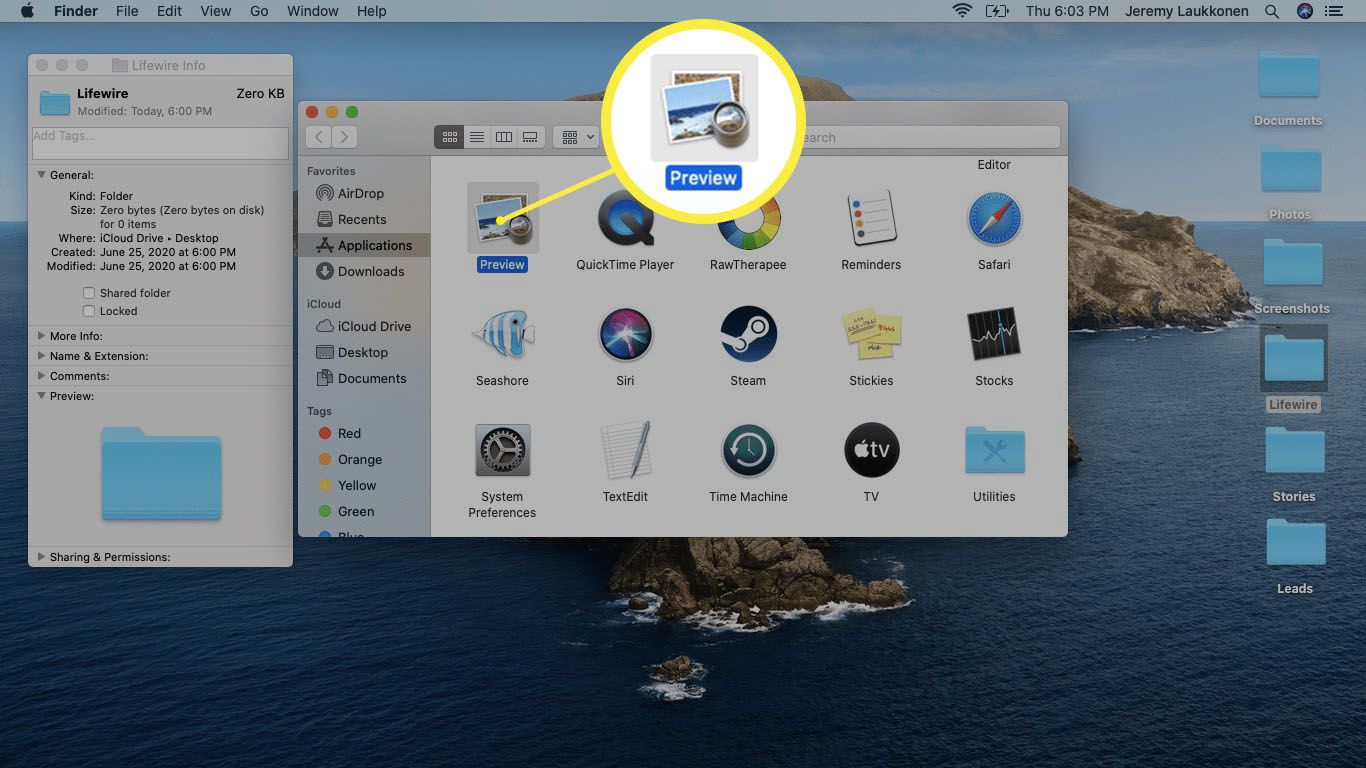1366x768 pixels.
Task: Expand the More Info section
Action: point(42,336)
